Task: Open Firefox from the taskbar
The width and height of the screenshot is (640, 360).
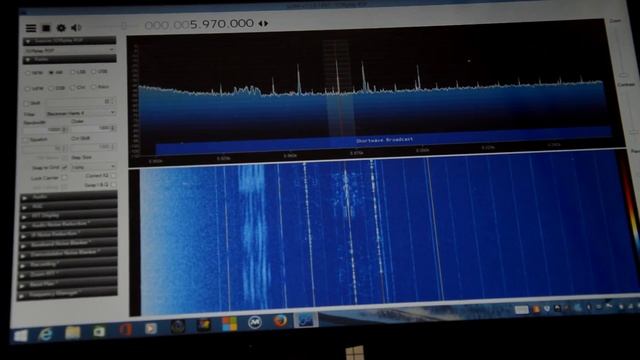Action: 280,321
